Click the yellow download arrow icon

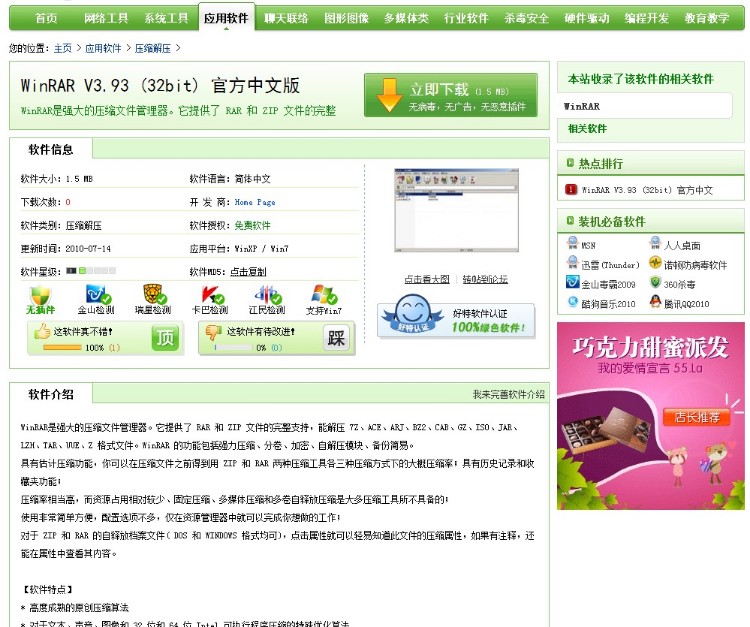tap(389, 95)
